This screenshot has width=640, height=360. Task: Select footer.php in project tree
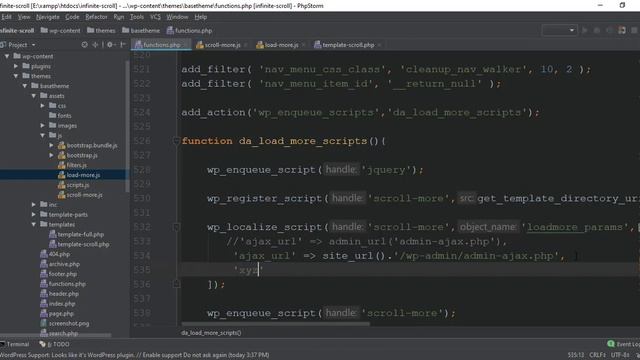point(59,274)
